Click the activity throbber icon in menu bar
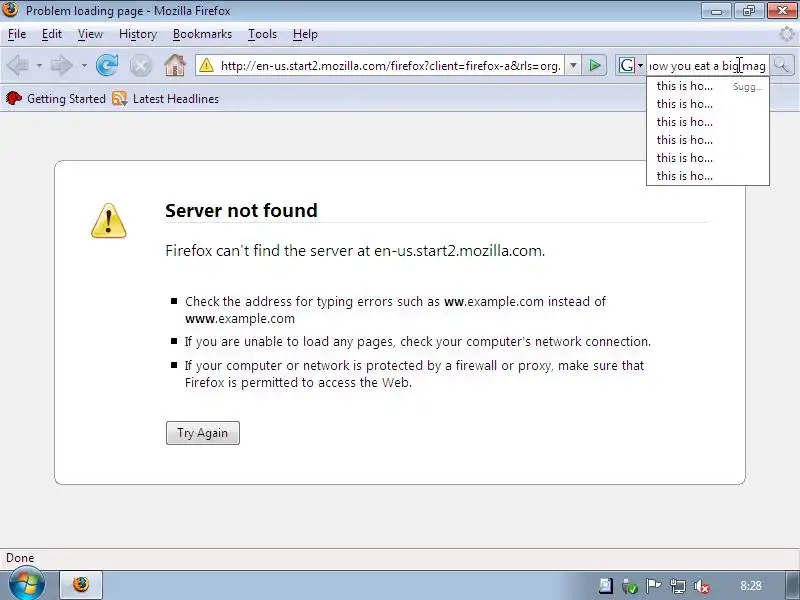Screen dimensions: 800x600 787,34
